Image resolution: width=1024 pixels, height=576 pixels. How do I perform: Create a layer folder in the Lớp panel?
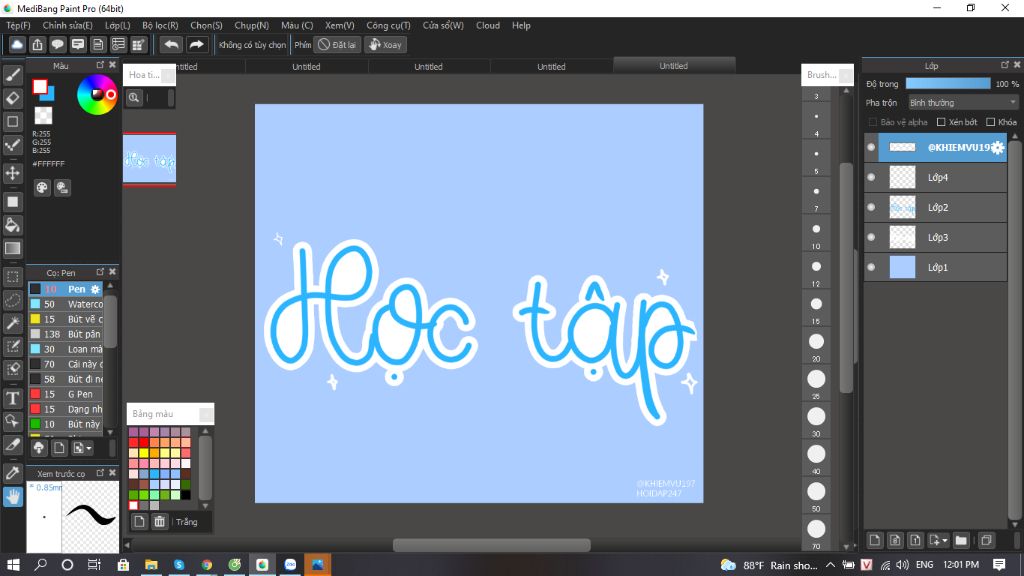coord(961,540)
